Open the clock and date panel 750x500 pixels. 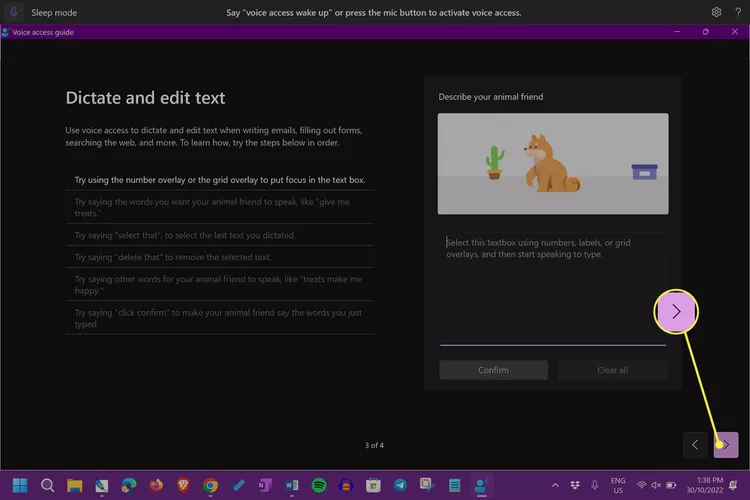click(x=705, y=485)
